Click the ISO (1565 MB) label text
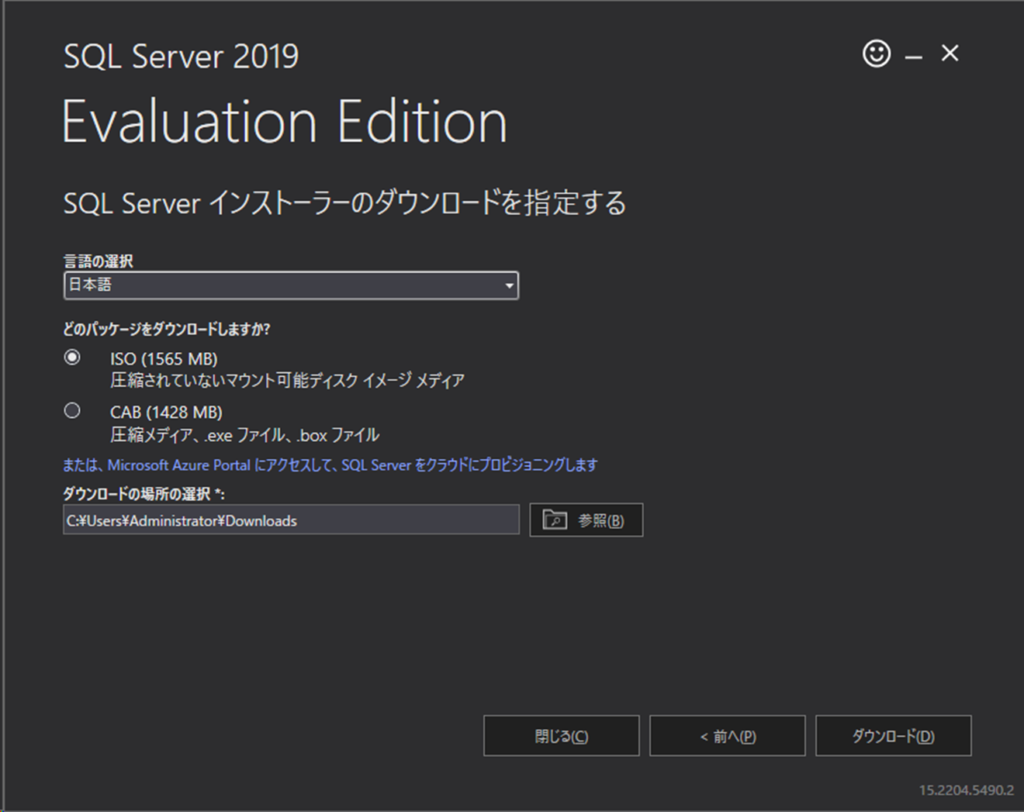The height and width of the screenshot is (812, 1024). [164, 359]
